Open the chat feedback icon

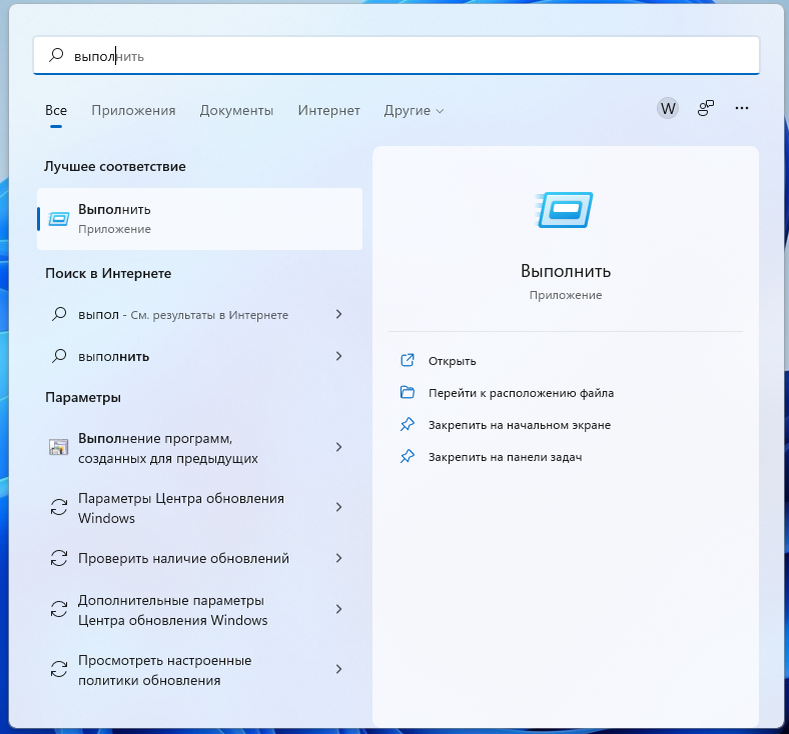705,108
